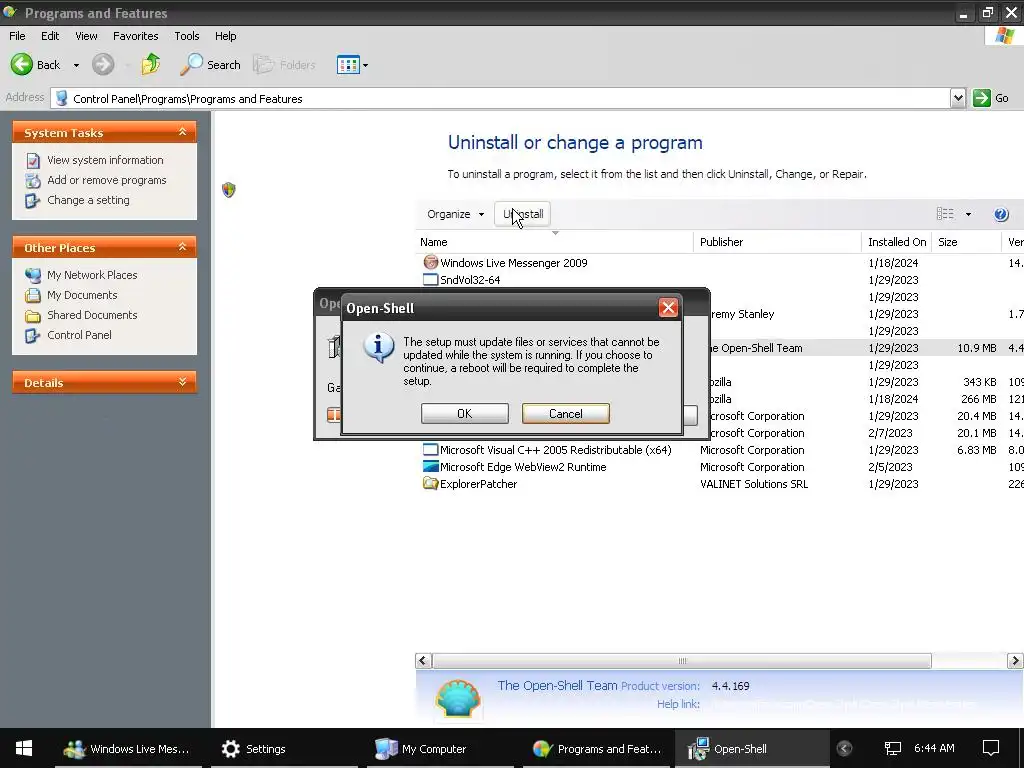Click Change a setting link
Screen dimensions: 1024x768
point(88,200)
